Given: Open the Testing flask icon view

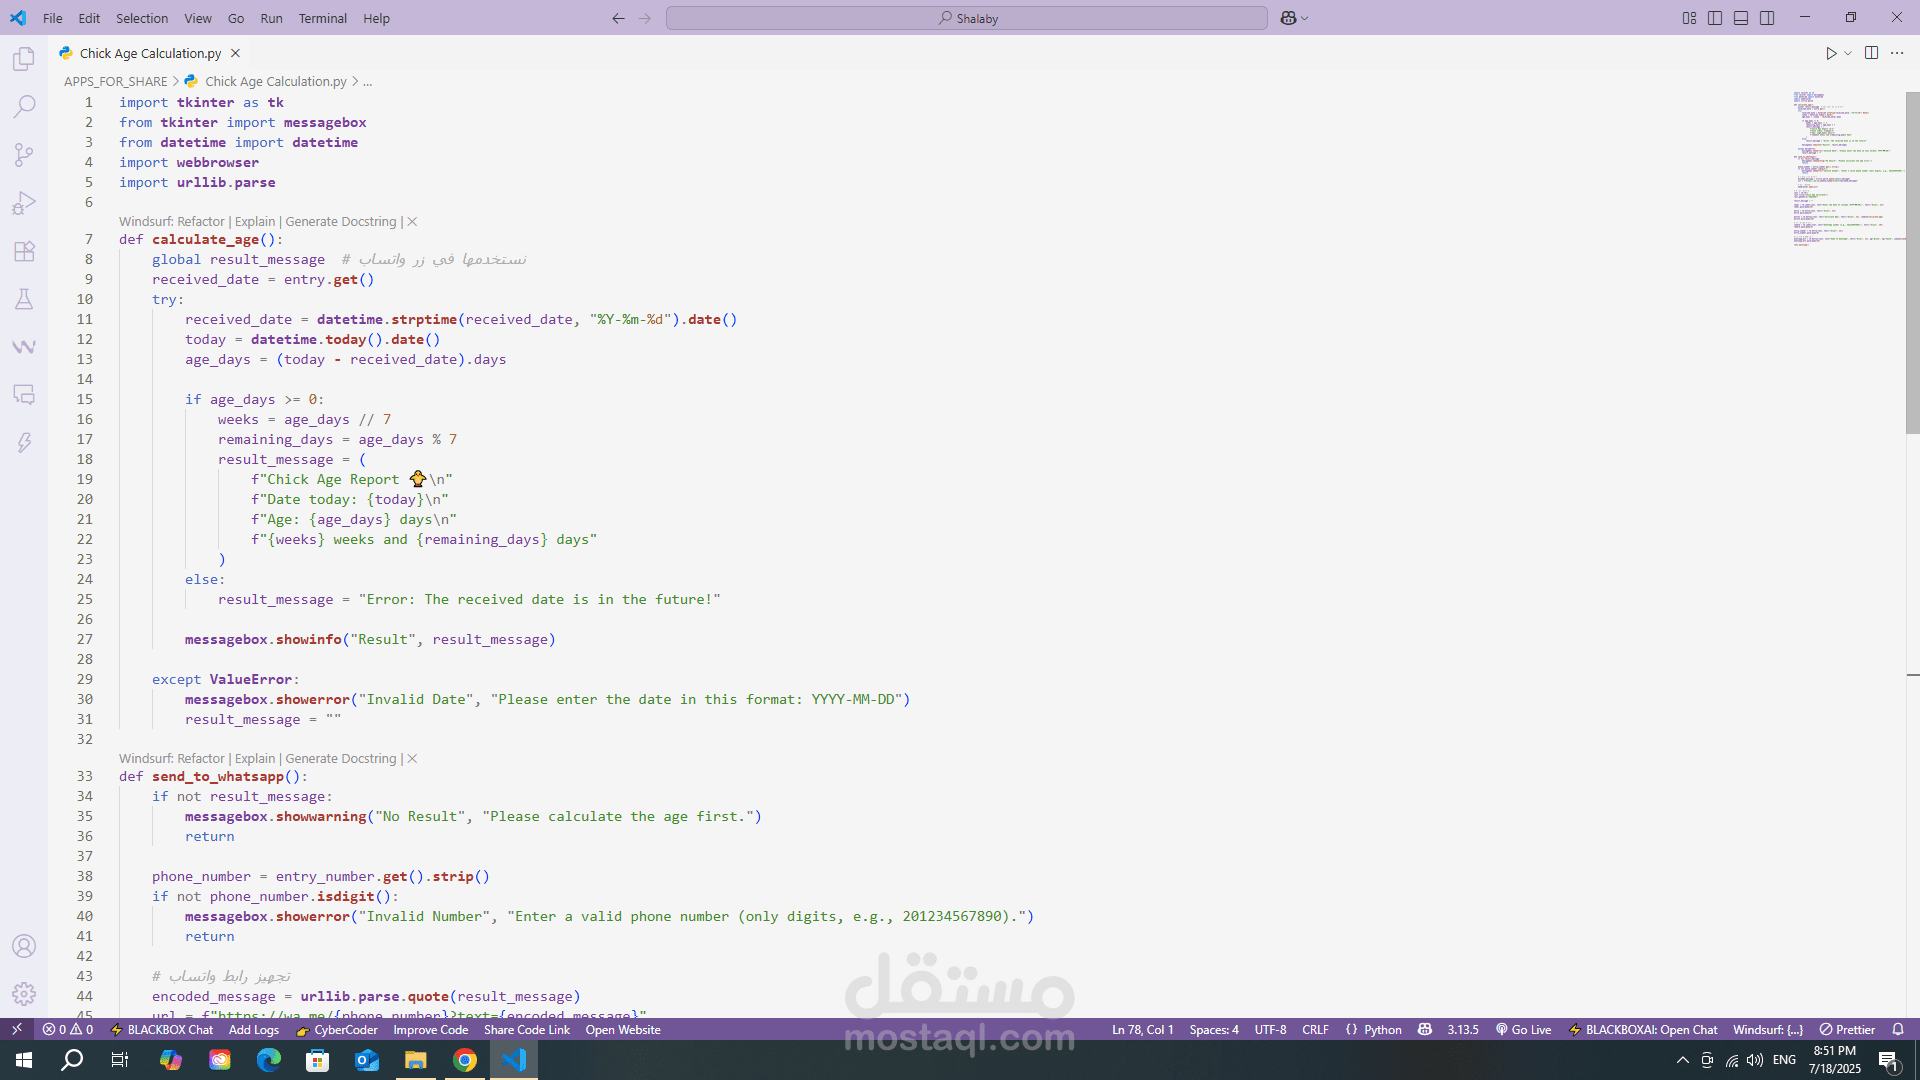Looking at the screenshot, I should coord(24,299).
